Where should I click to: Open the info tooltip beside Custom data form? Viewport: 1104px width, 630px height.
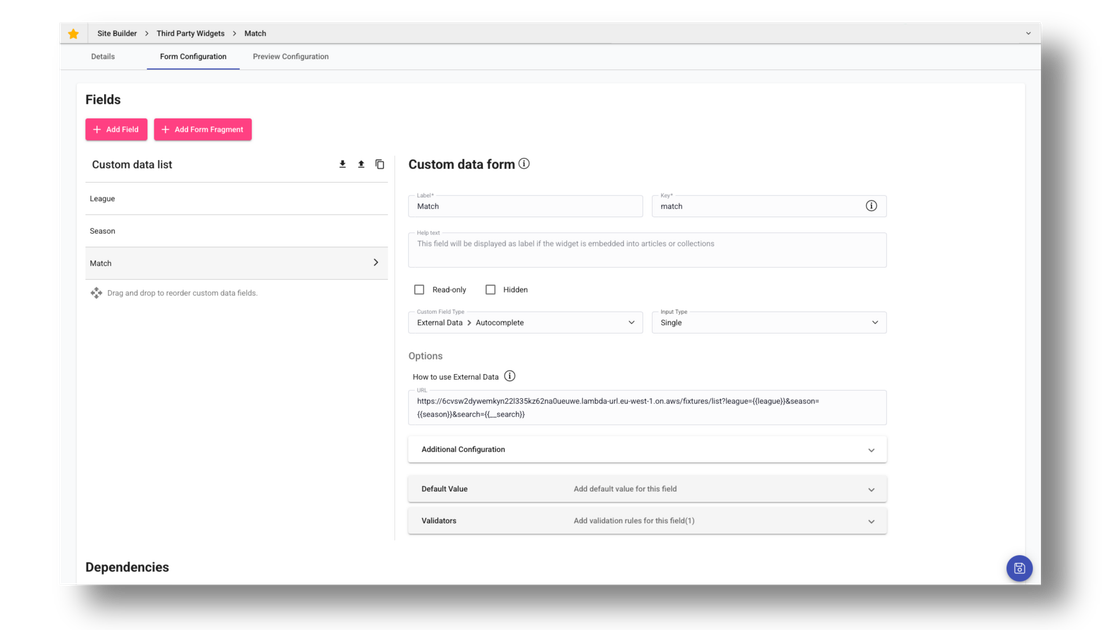(524, 164)
